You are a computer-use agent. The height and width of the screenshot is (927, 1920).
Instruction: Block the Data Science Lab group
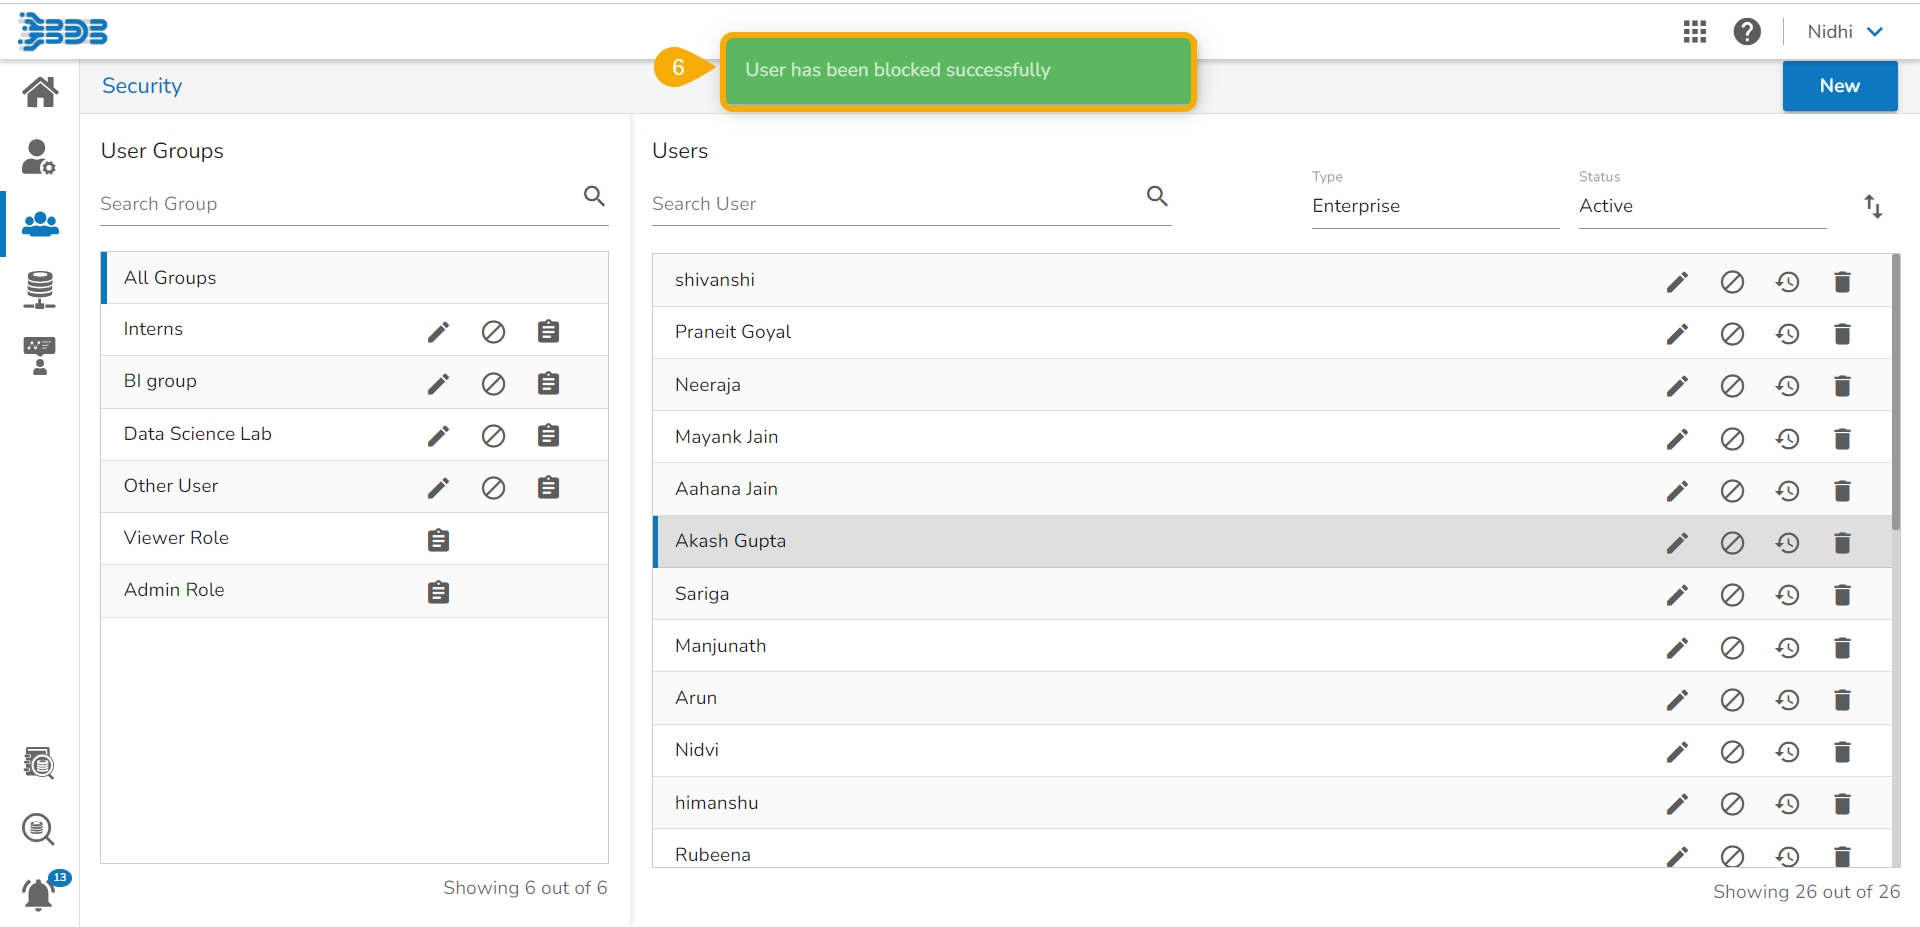(x=493, y=436)
